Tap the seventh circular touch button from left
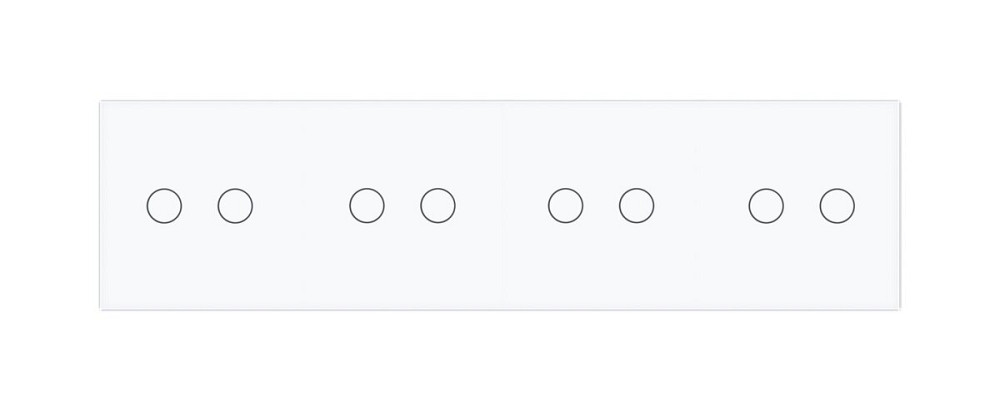Image resolution: width=1000 pixels, height=411 pixels. [766, 206]
